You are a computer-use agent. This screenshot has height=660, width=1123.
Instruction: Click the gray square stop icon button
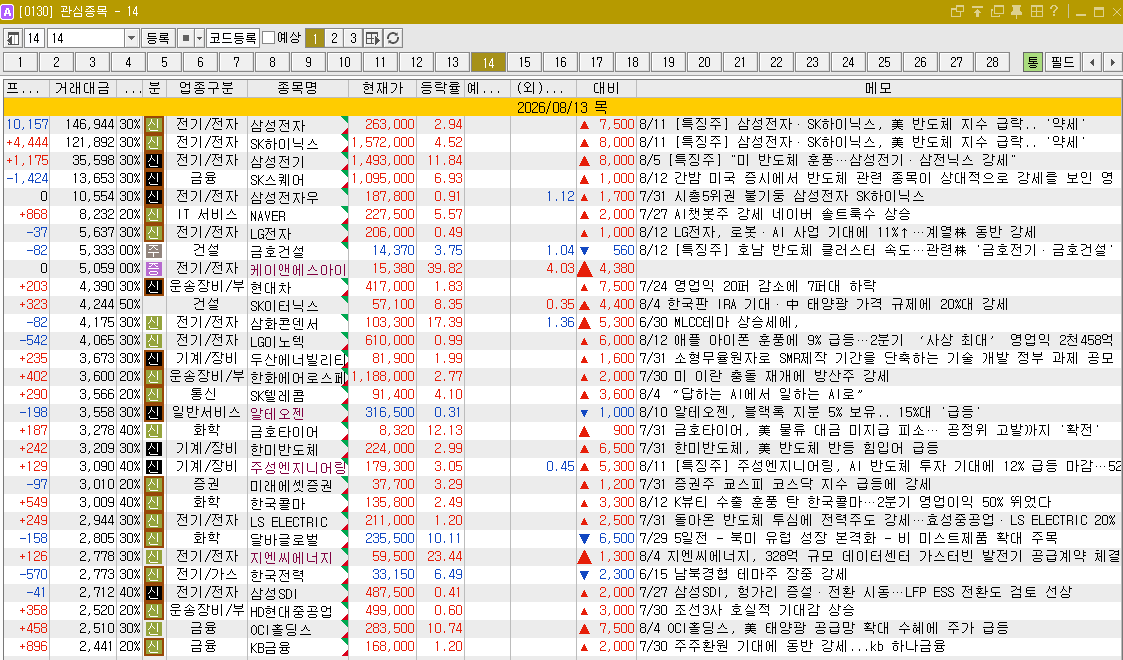pos(185,38)
